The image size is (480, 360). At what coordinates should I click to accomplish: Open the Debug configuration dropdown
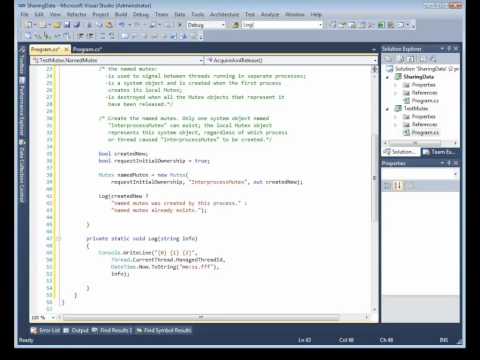(x=223, y=25)
